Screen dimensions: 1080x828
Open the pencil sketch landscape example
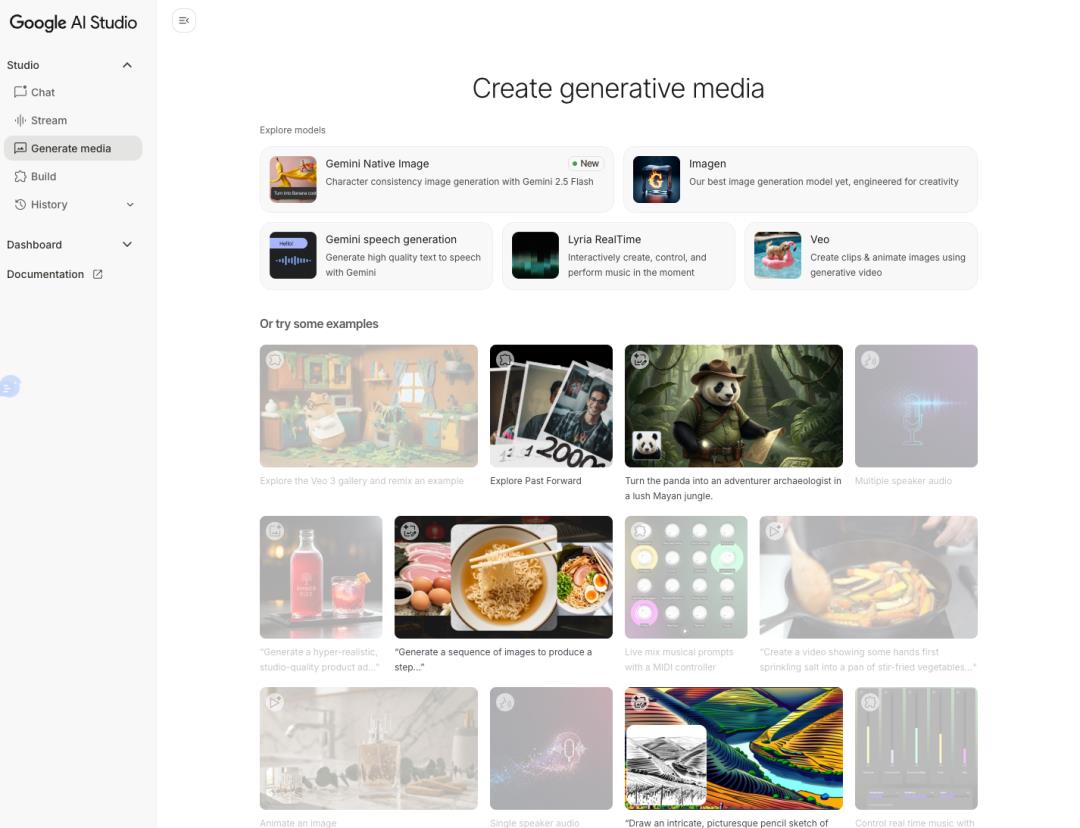point(734,748)
